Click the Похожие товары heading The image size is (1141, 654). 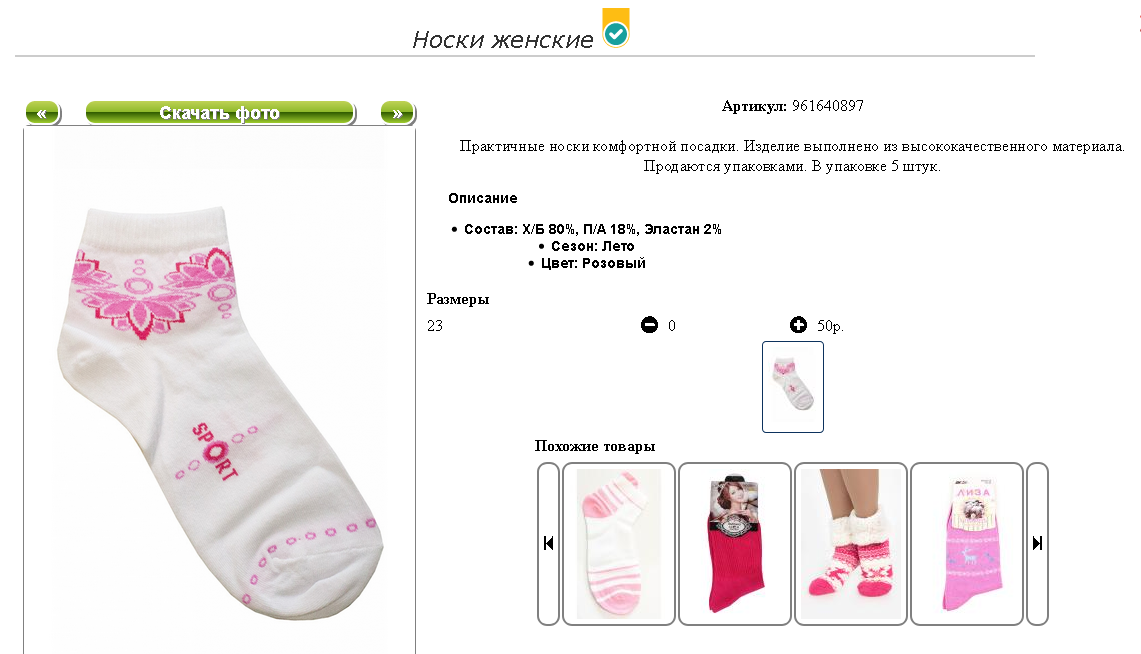point(595,446)
